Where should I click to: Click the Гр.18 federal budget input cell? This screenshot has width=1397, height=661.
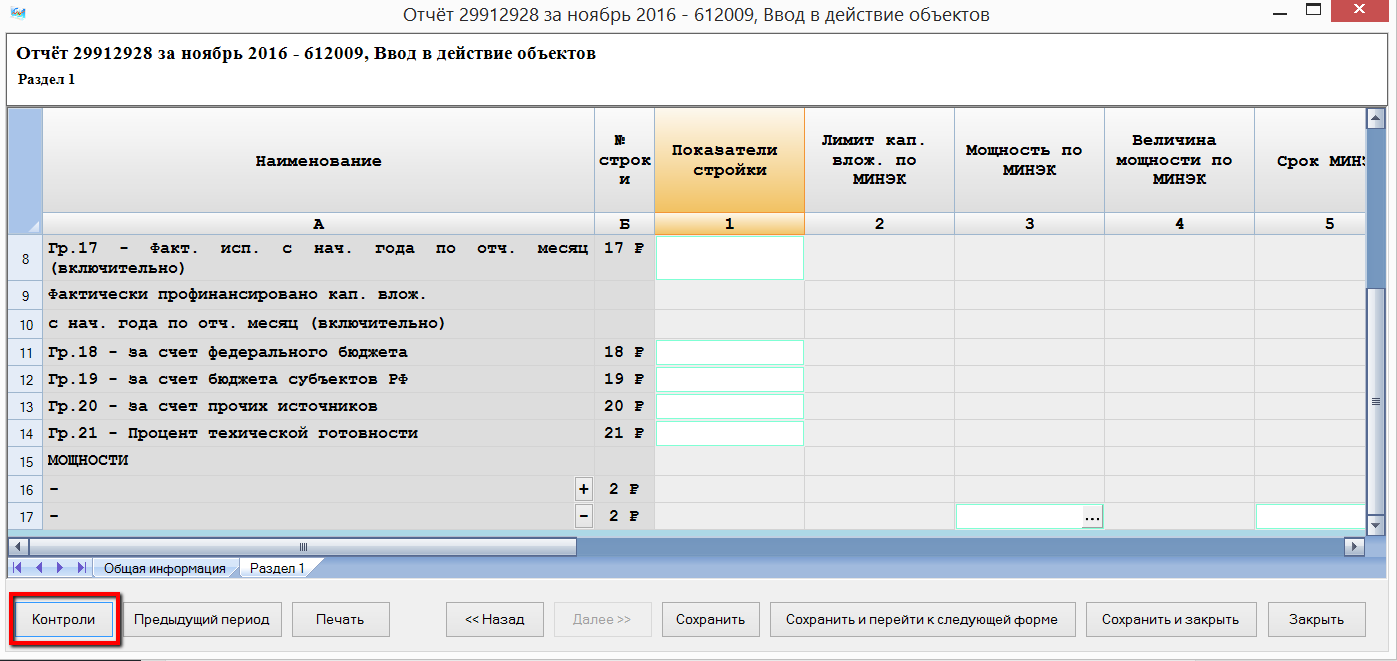tap(730, 352)
